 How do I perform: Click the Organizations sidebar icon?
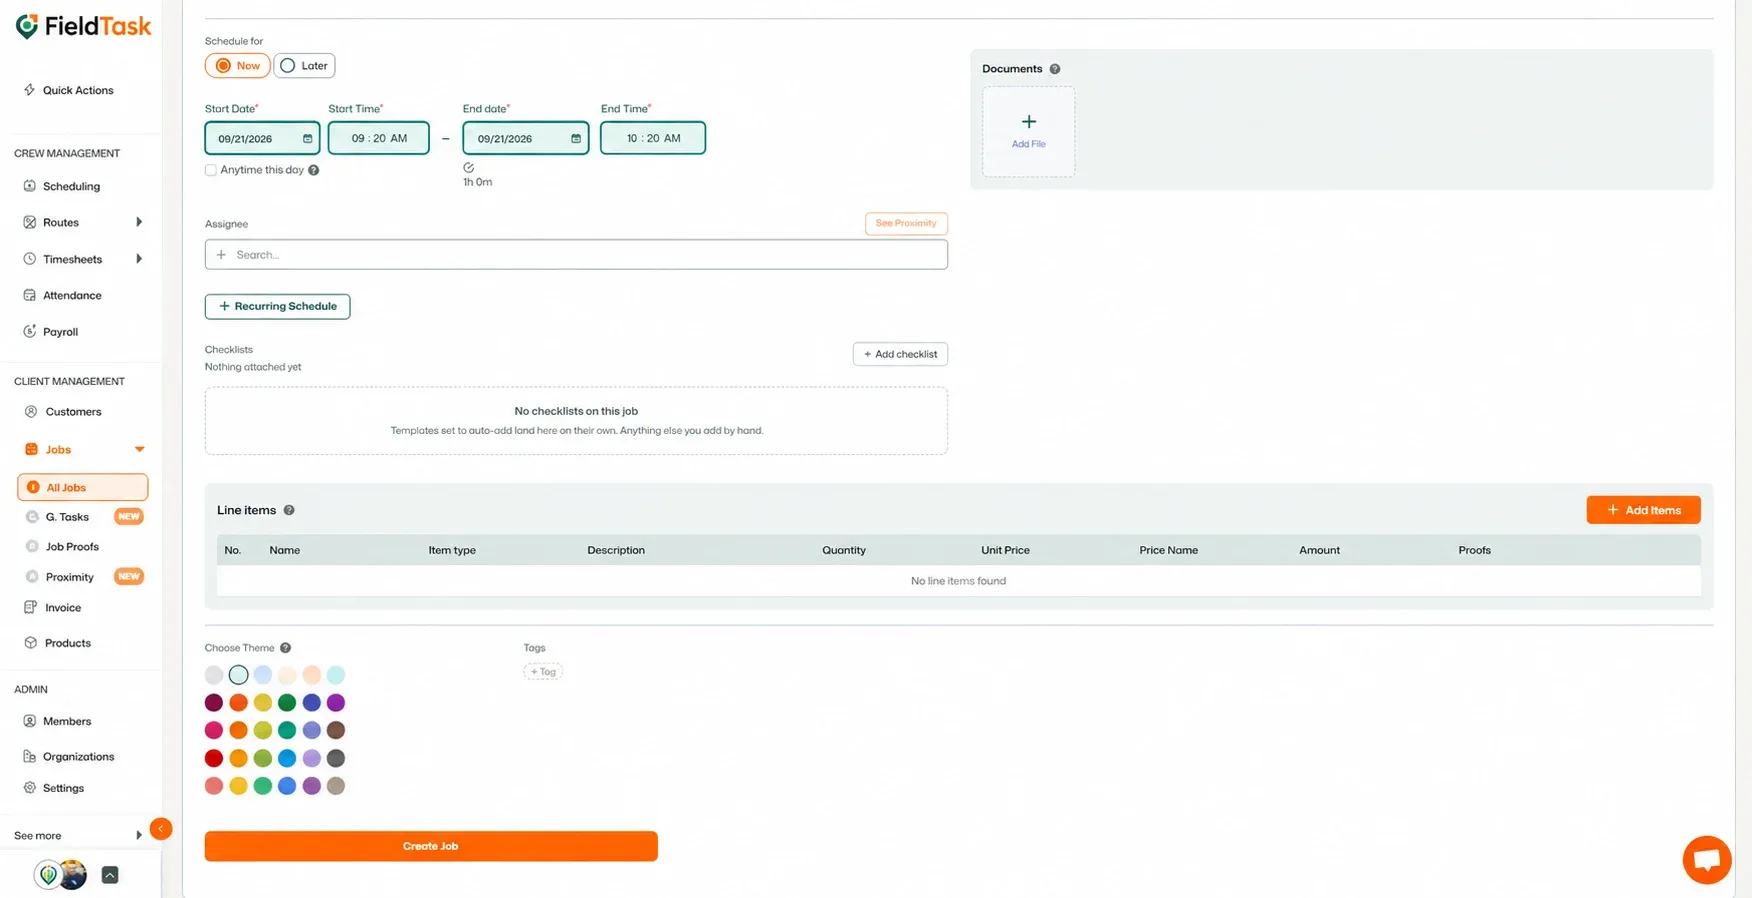pyautogui.click(x=29, y=756)
